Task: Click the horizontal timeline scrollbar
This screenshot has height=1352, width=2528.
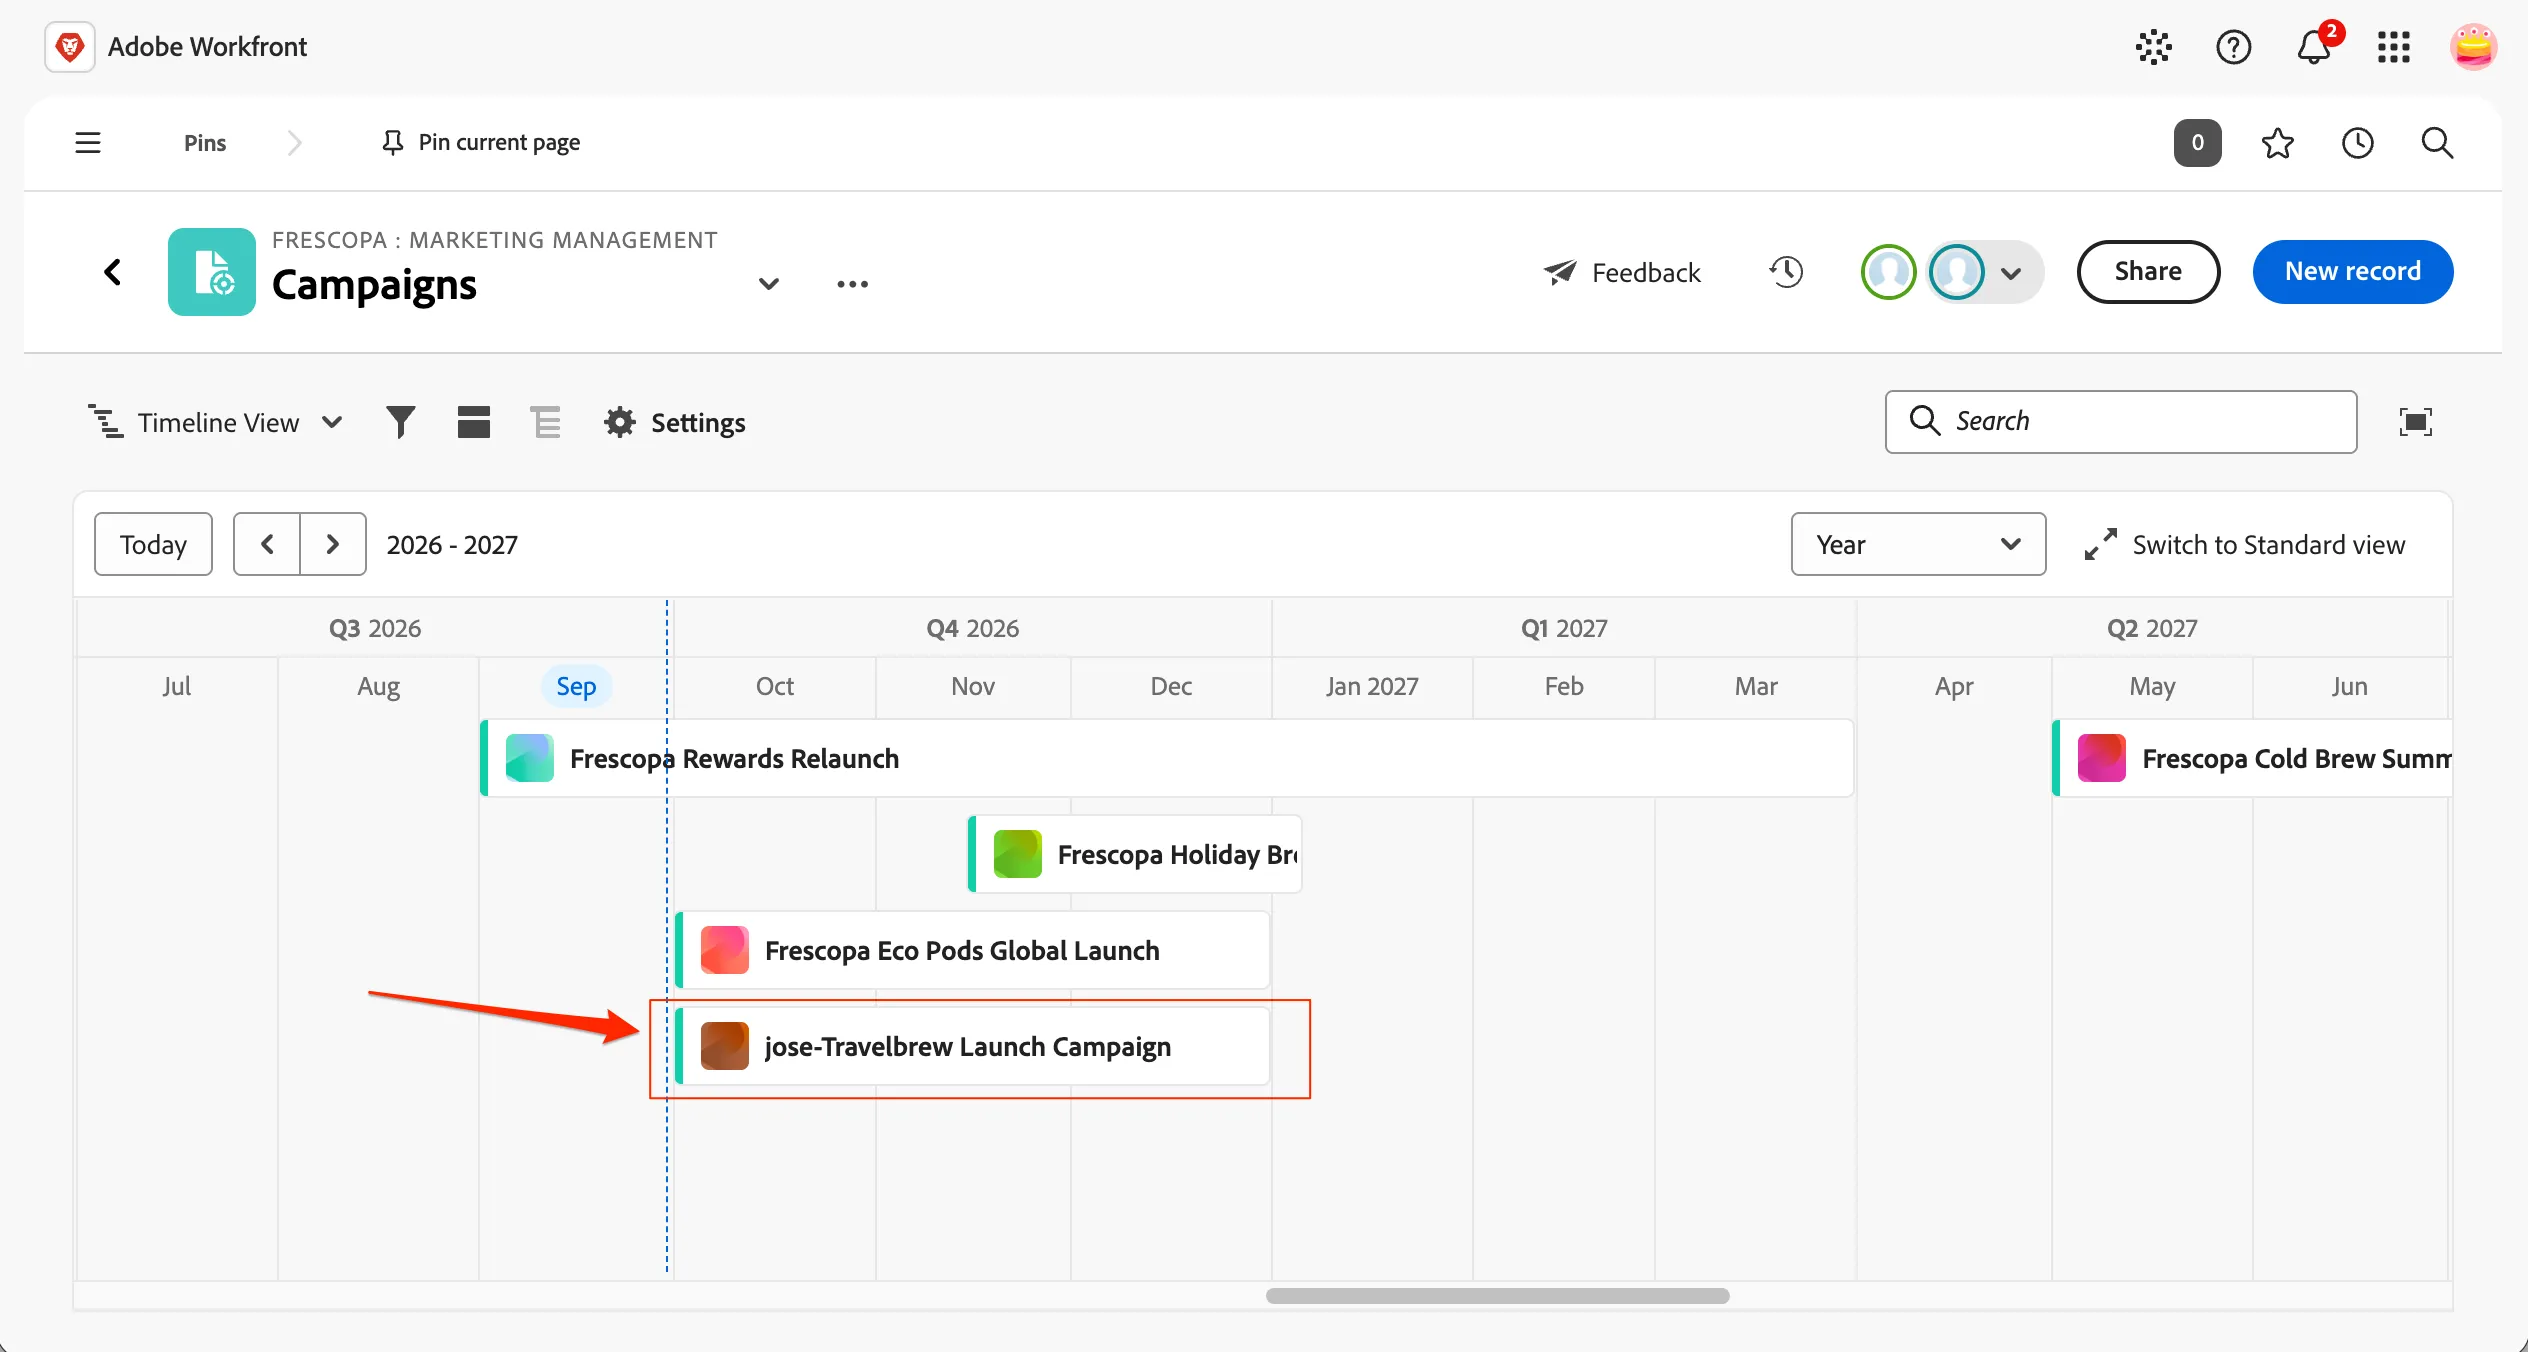Action: 1497,1296
